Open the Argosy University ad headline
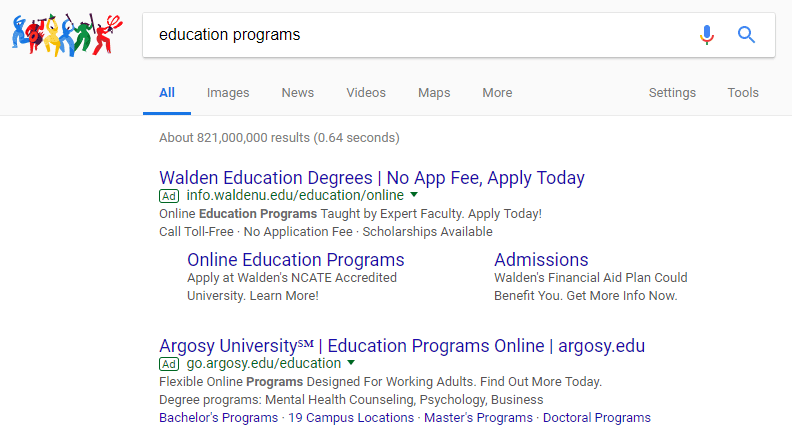 402,347
